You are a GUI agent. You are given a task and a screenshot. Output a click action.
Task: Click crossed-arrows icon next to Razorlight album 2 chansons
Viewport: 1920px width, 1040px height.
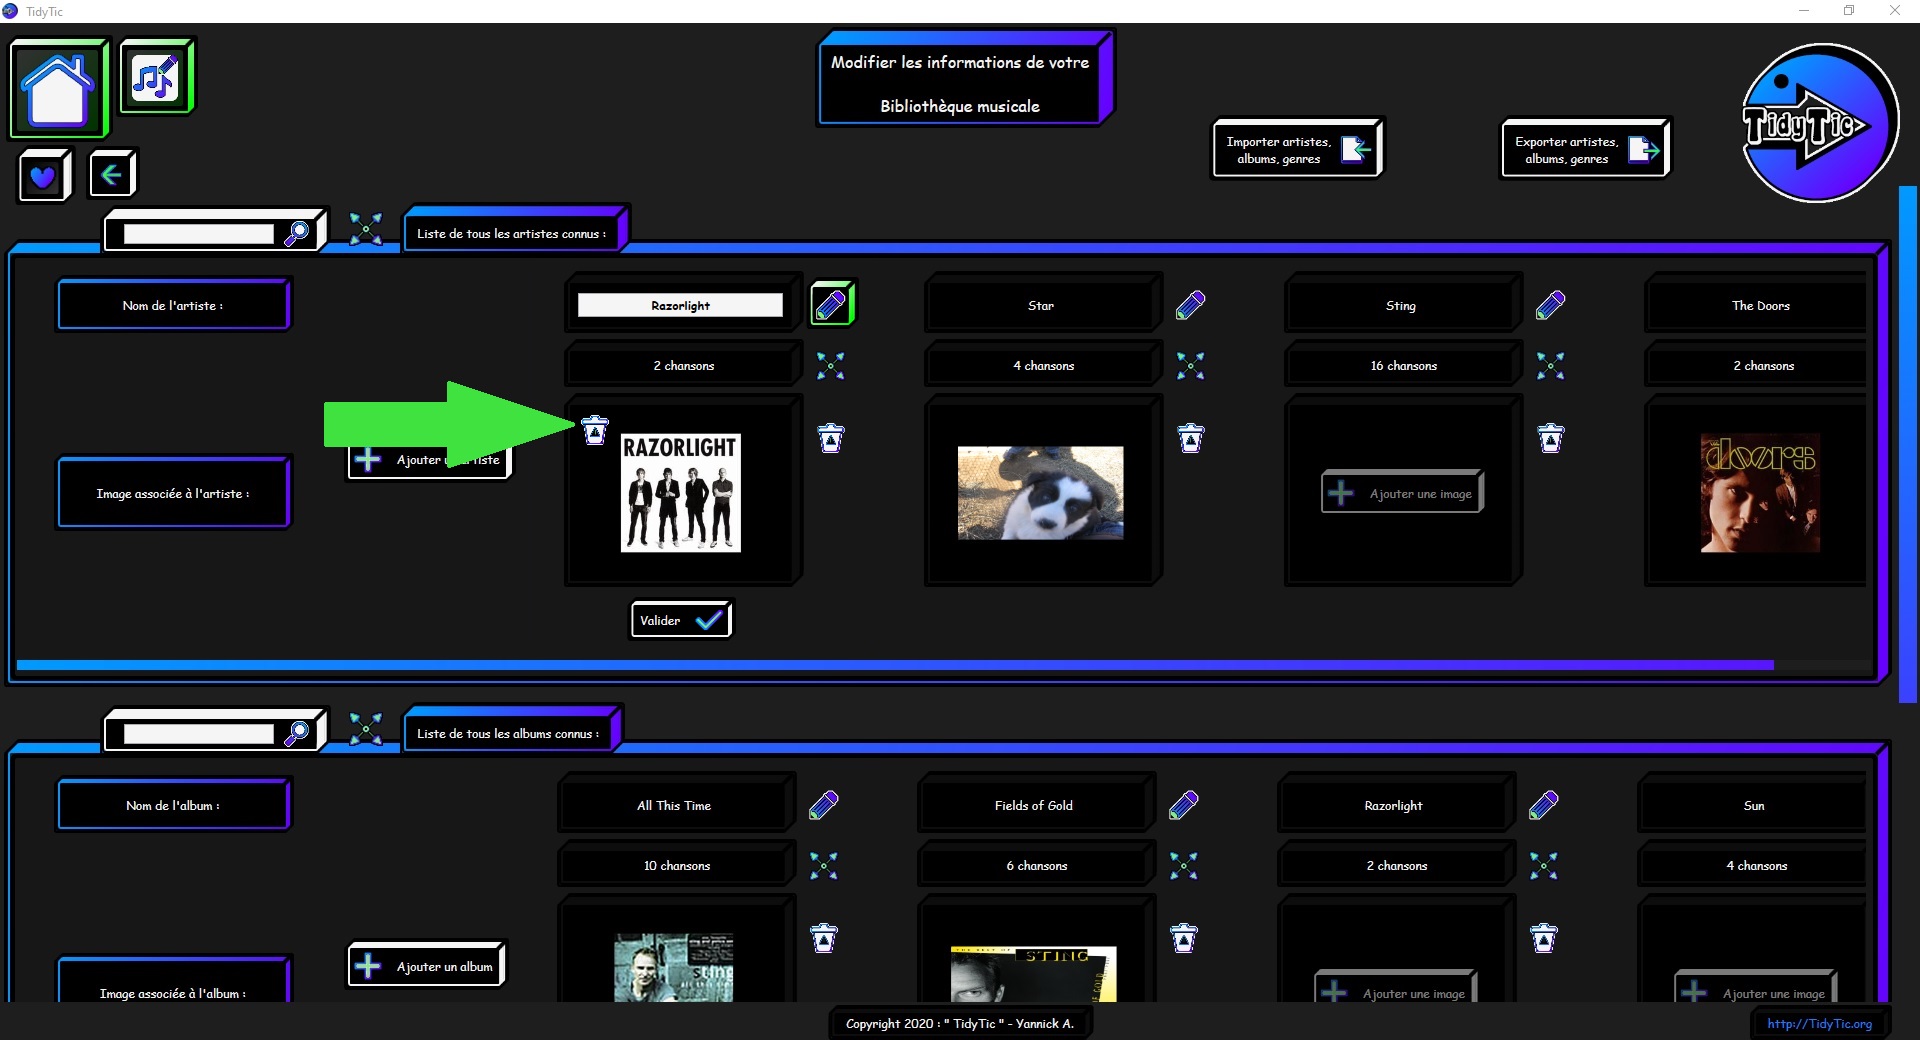coord(1544,866)
